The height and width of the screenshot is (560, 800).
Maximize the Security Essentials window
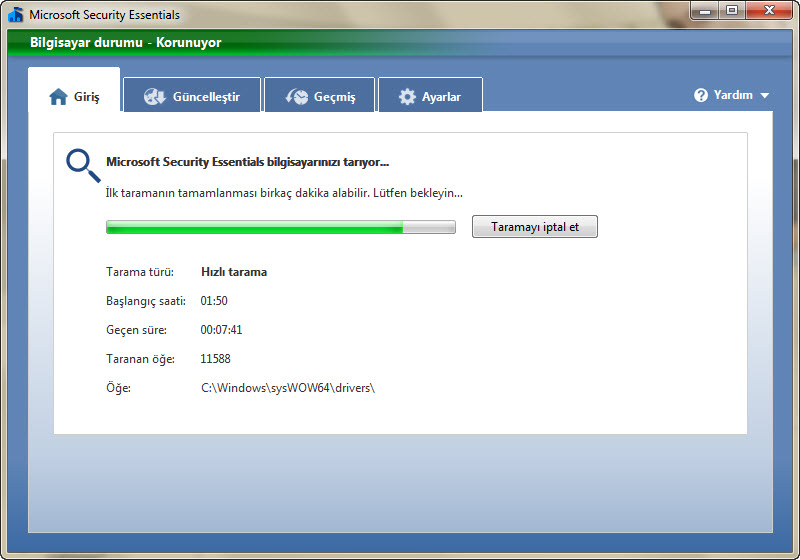pos(732,11)
